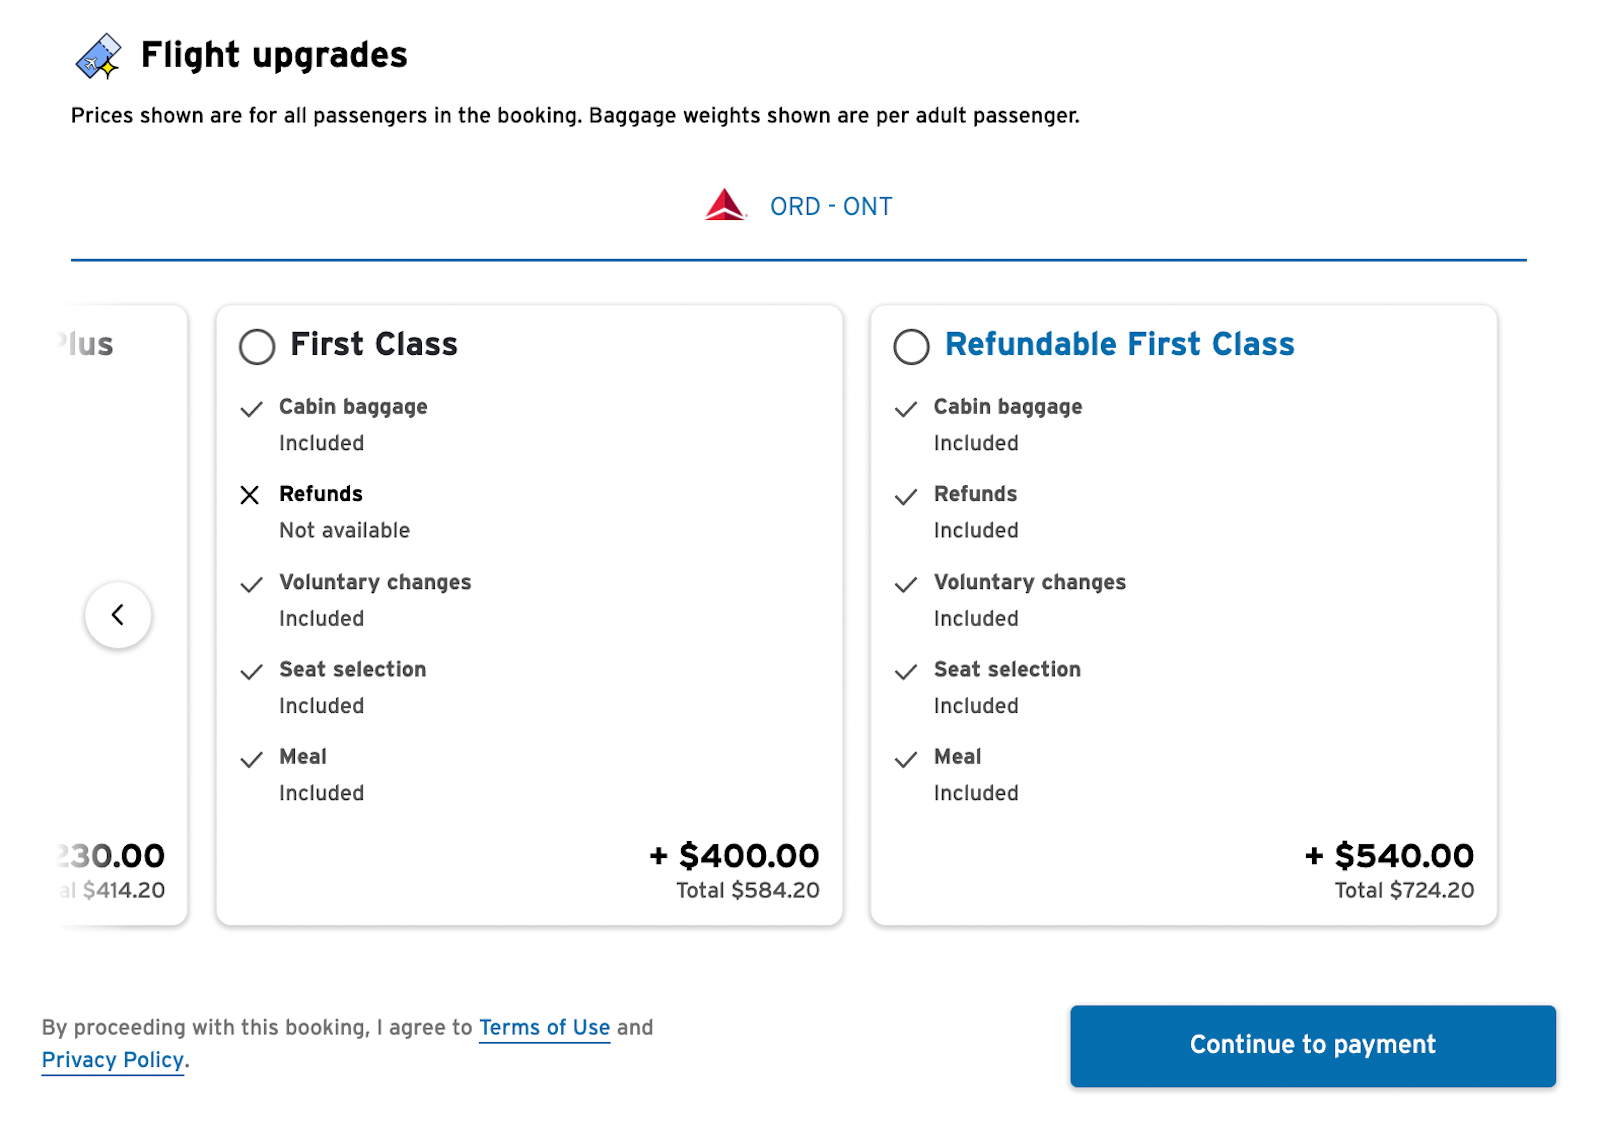
Task: Click the + $540.00 Refundable price
Action: (1389, 856)
